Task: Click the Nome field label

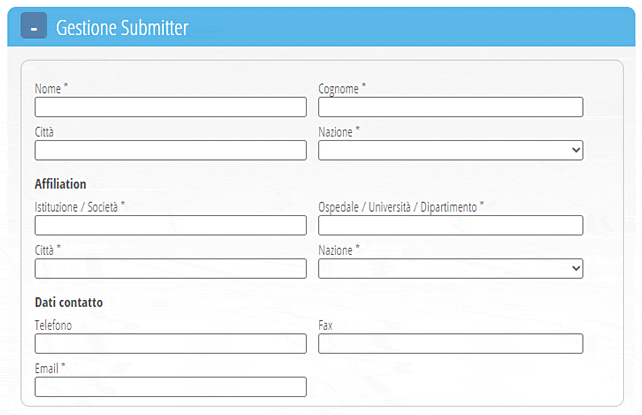Action: click(x=48, y=88)
